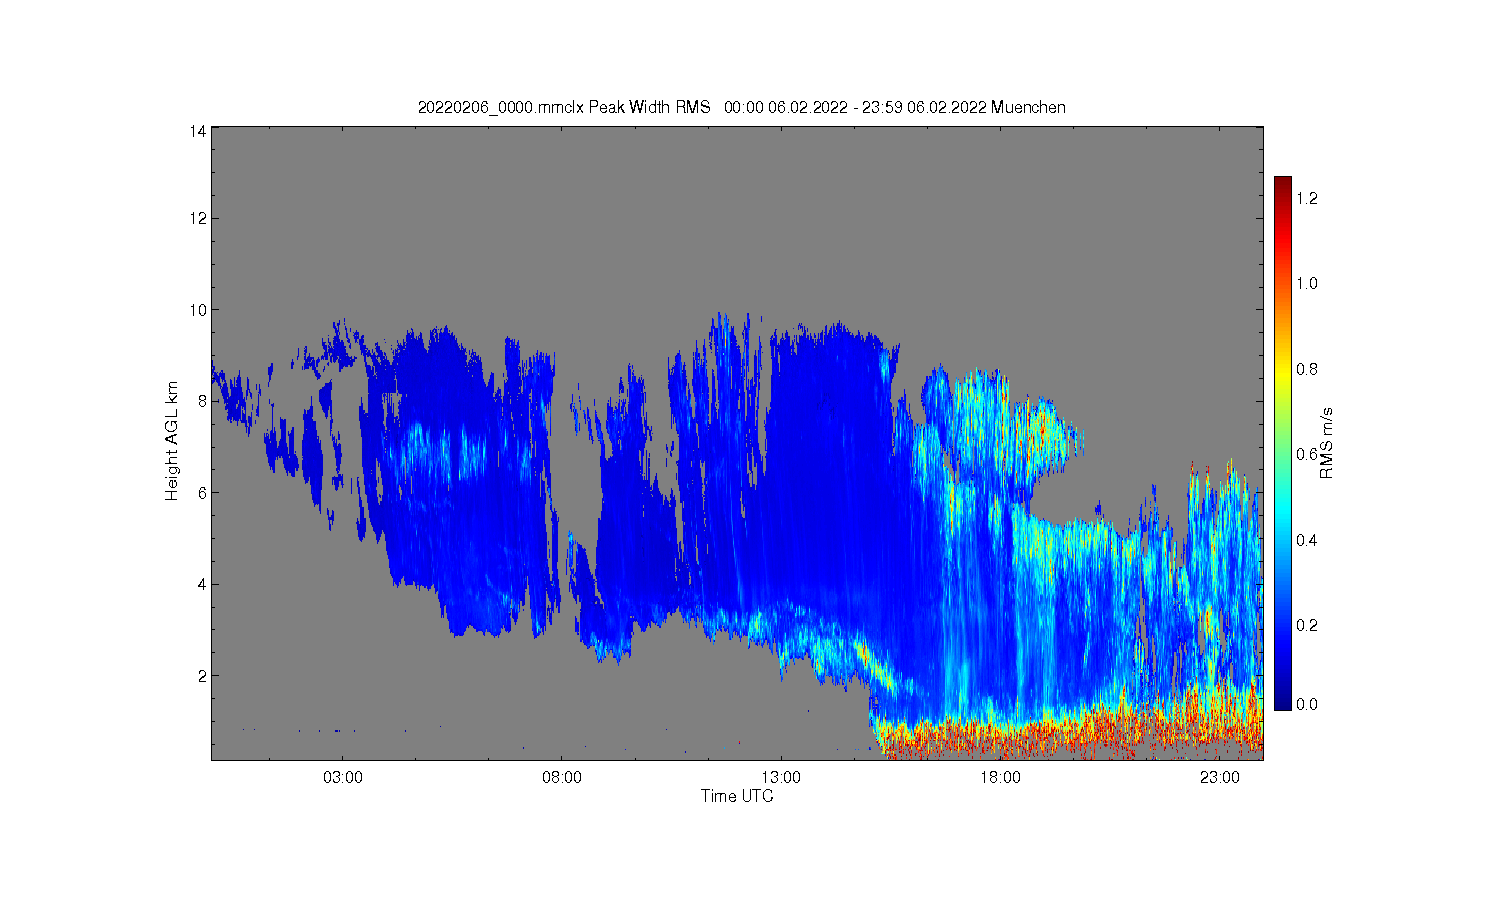Click the 23:00 time tick label
Screen dimensions: 1500x900
pos(1220,777)
